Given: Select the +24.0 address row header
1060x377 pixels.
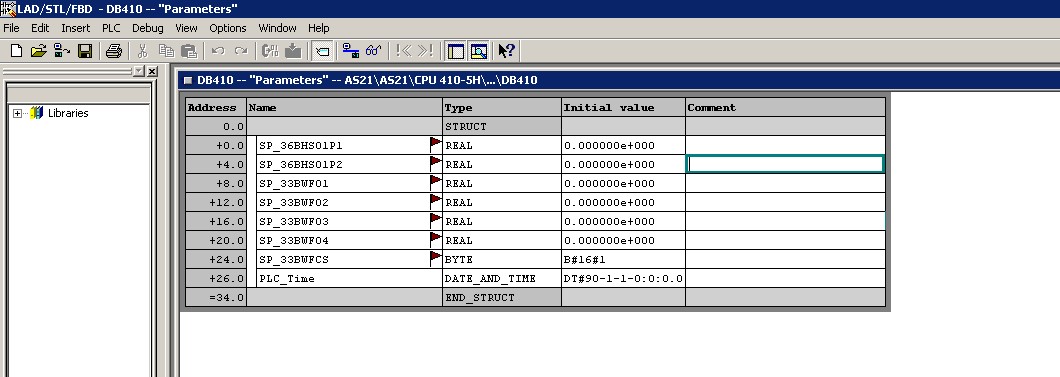Looking at the screenshot, I should point(216,259).
